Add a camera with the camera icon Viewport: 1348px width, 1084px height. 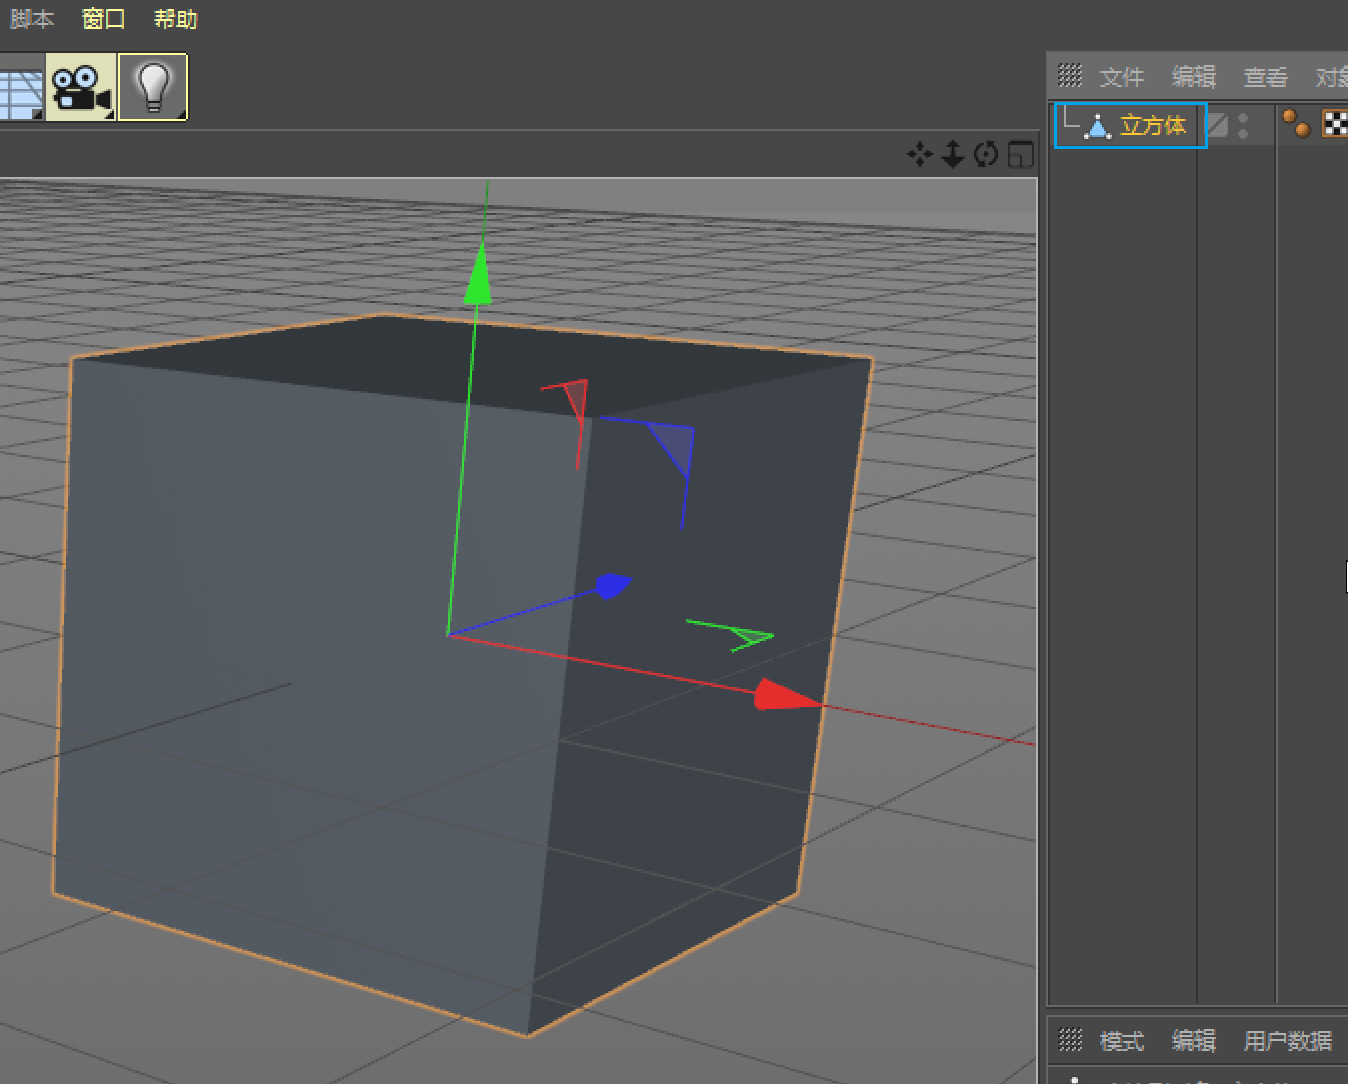tap(82, 88)
